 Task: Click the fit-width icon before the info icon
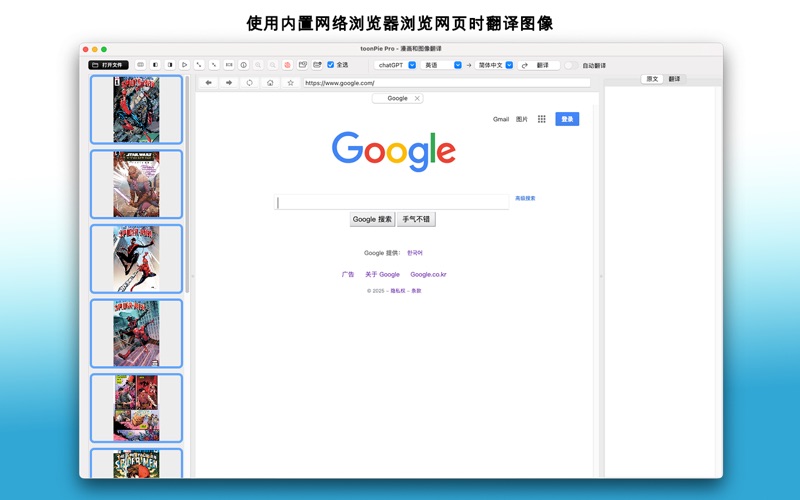(229, 65)
